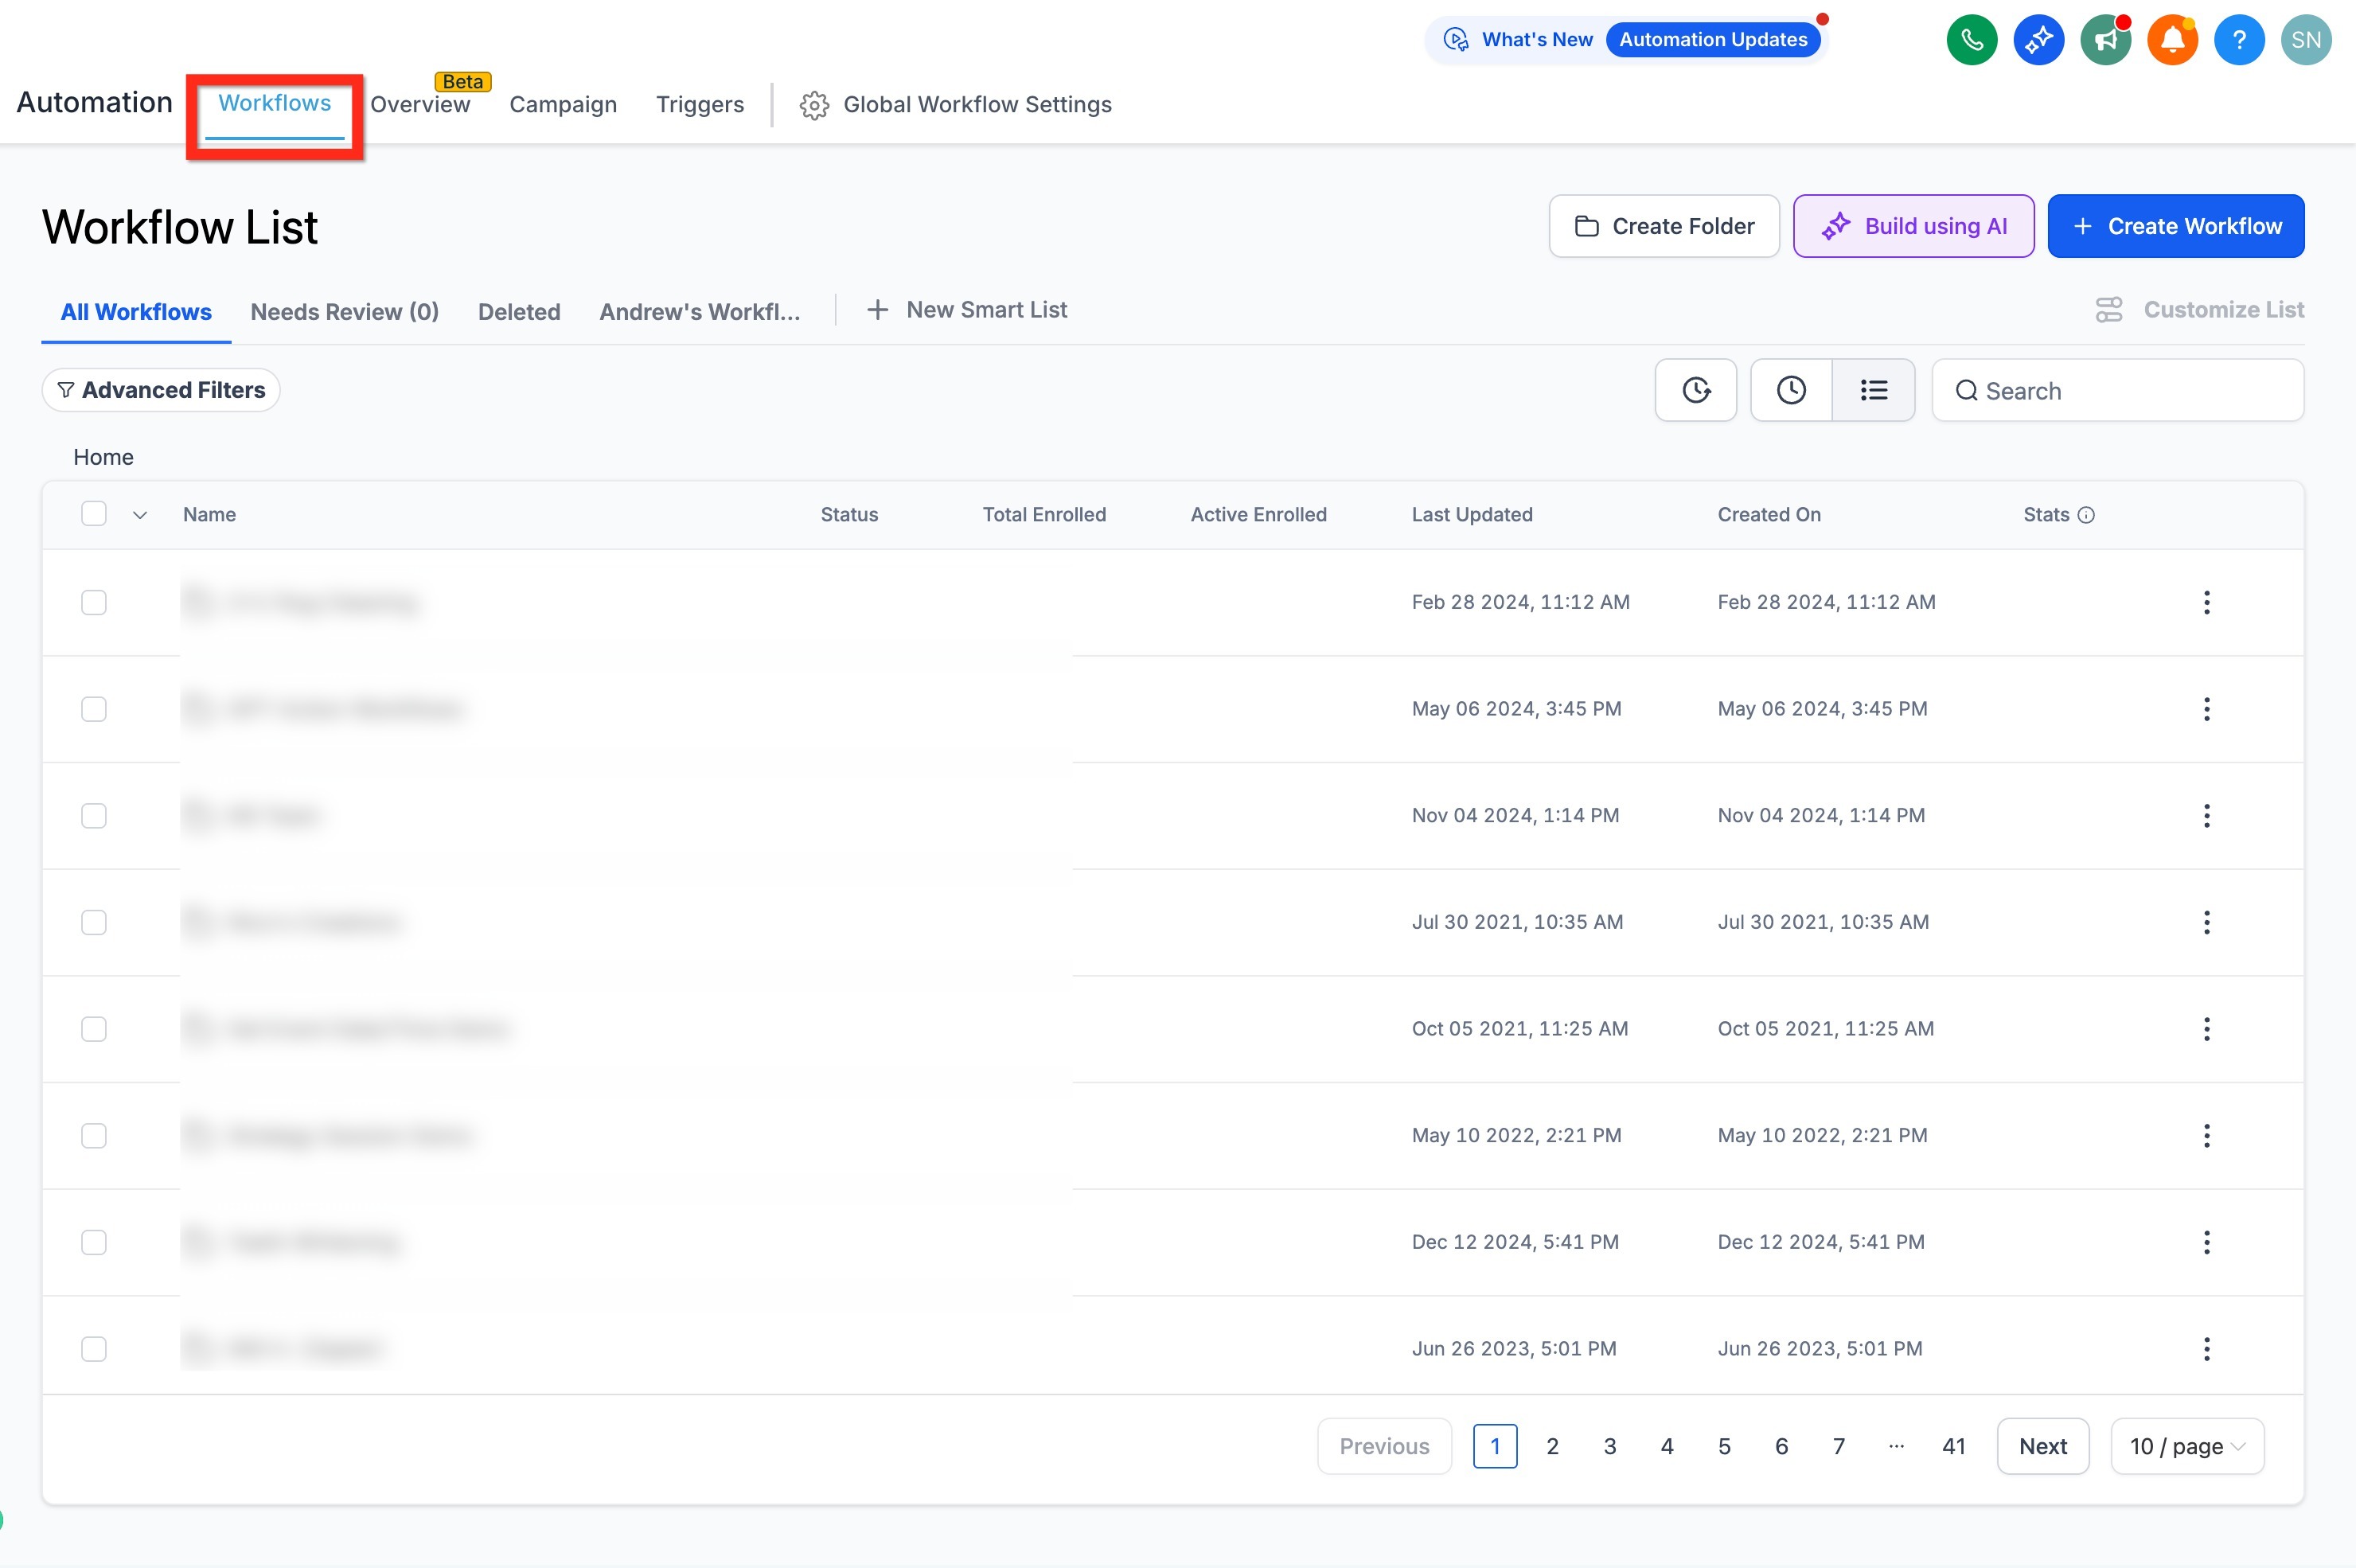Click the Customize List icon
The width and height of the screenshot is (2356, 1568).
click(x=2109, y=310)
